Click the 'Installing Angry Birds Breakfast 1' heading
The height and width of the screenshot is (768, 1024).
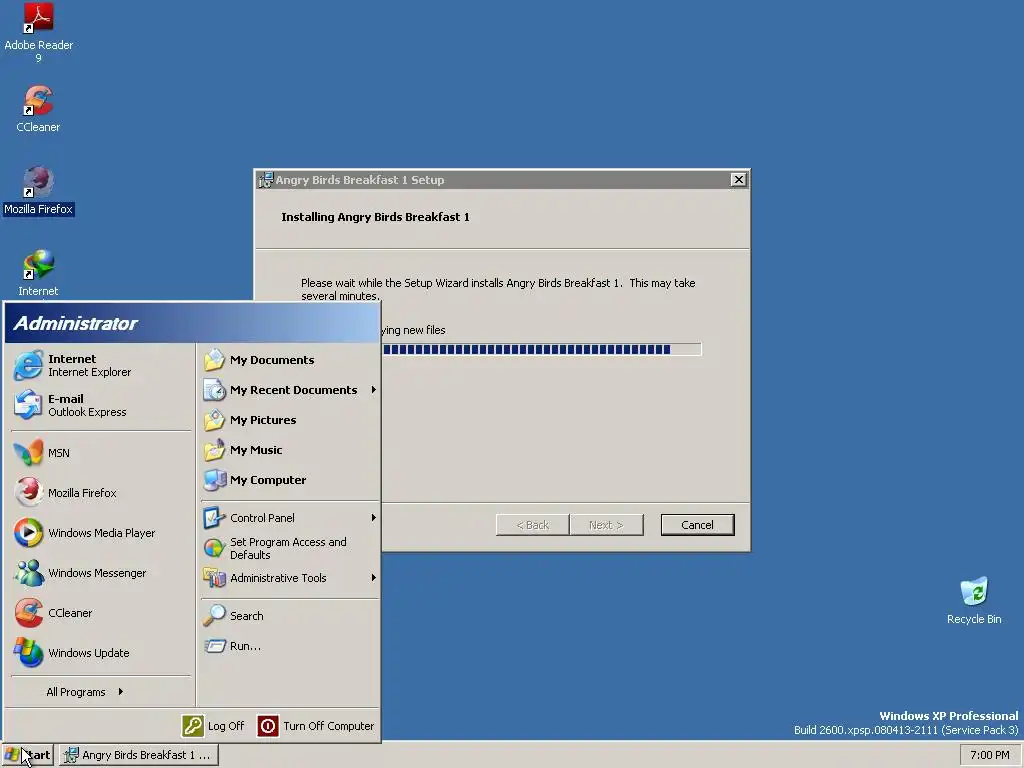click(x=376, y=217)
